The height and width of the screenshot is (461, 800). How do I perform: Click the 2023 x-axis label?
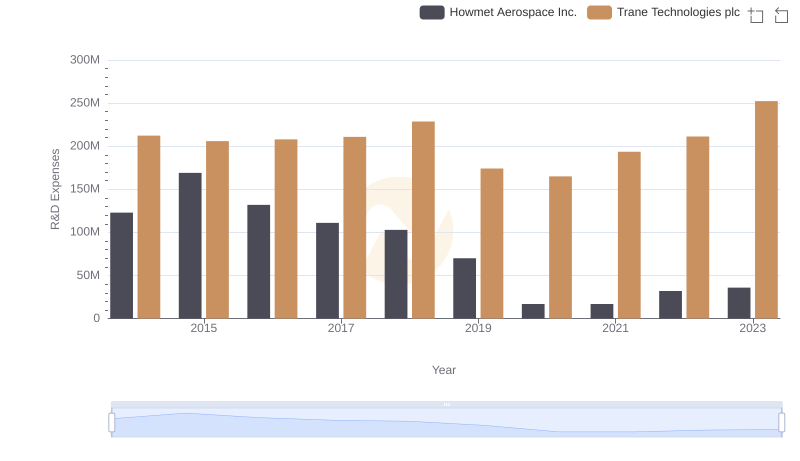coord(753,328)
